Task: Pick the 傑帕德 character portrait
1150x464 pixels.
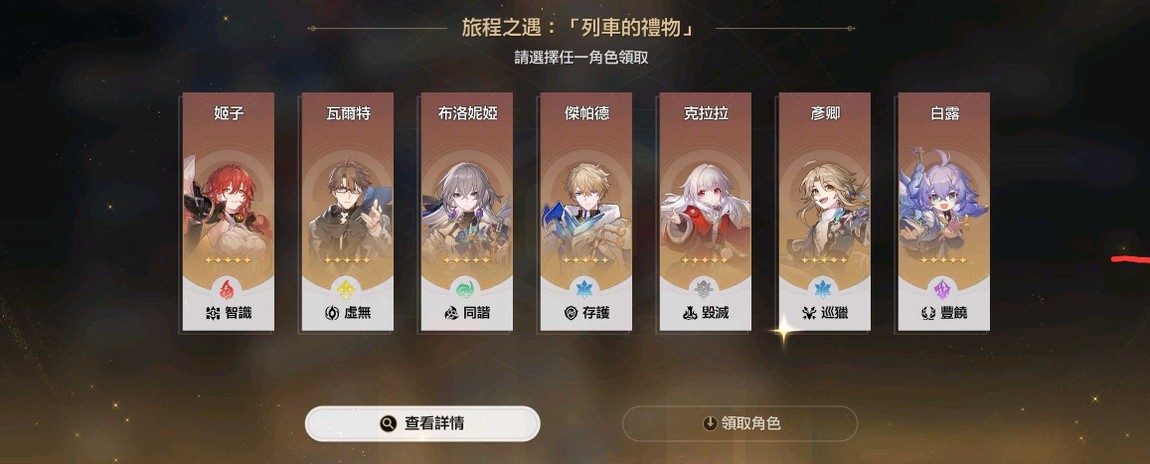Action: pyautogui.click(x=586, y=210)
